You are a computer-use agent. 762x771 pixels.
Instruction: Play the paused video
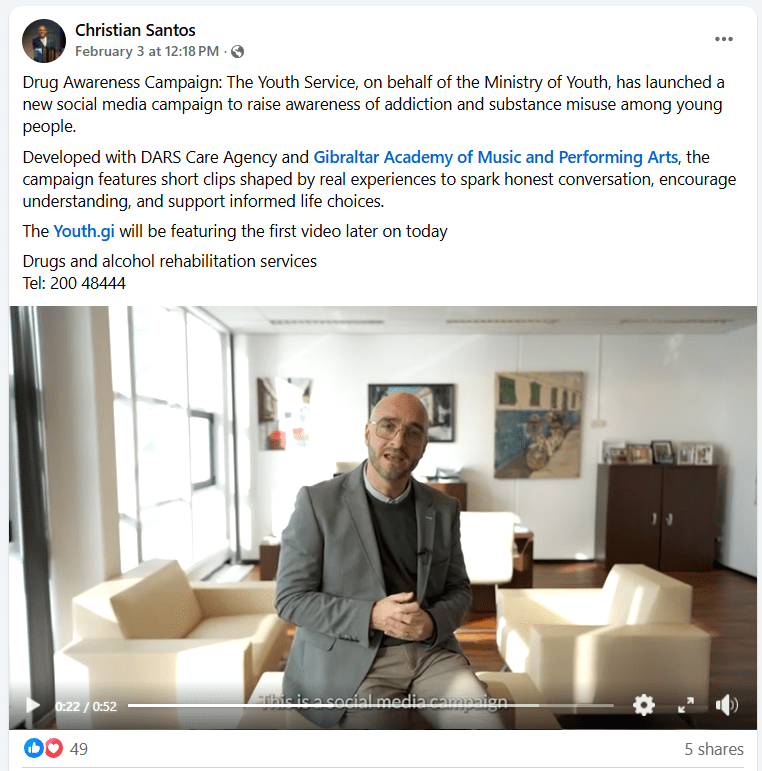point(32,705)
